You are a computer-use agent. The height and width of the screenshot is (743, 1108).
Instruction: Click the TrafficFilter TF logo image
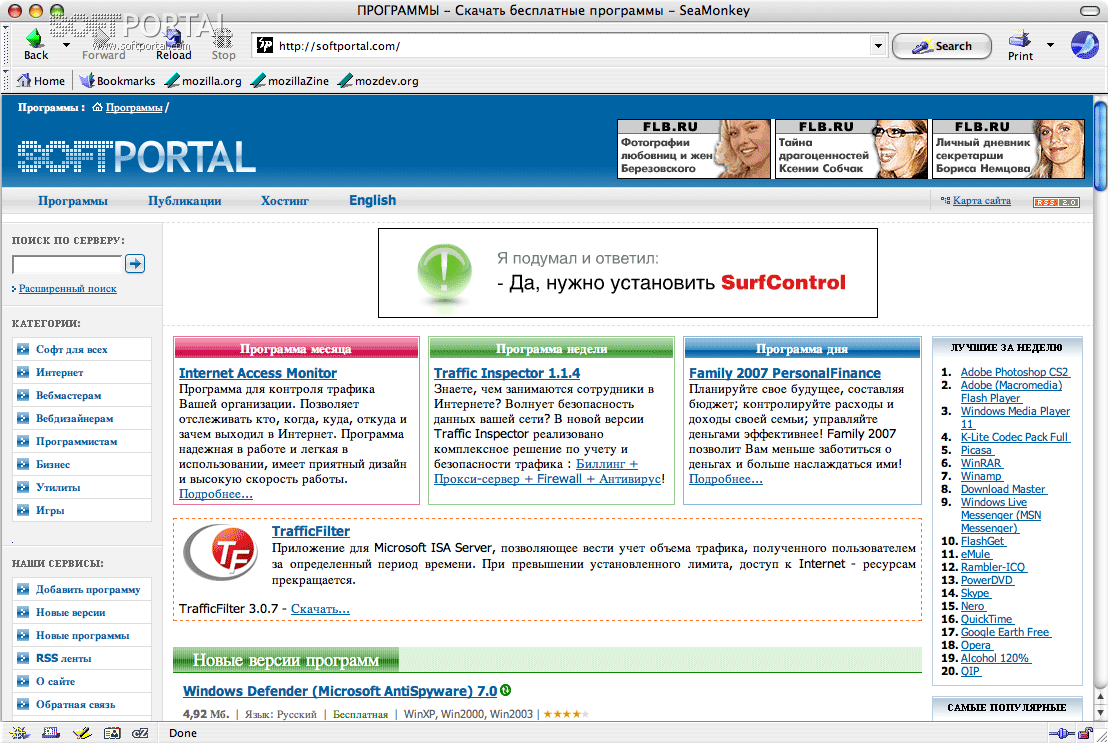coord(220,552)
